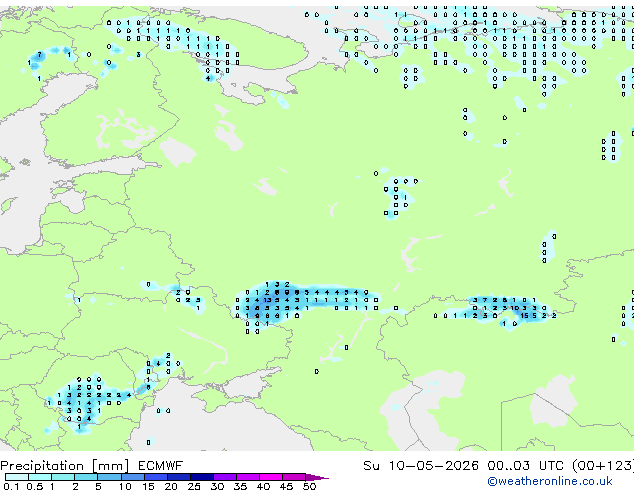This screenshot has height=490, width=634.
Task: Click the '50' legend scale label
Action: 309,486
